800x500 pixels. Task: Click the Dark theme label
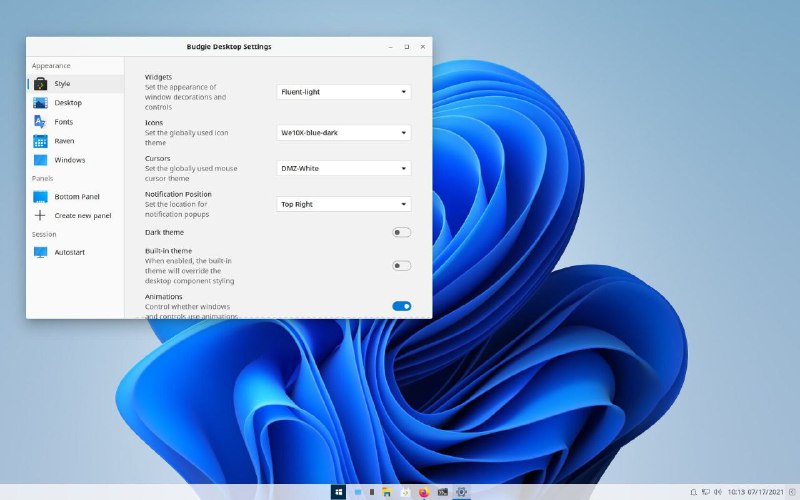coord(164,232)
